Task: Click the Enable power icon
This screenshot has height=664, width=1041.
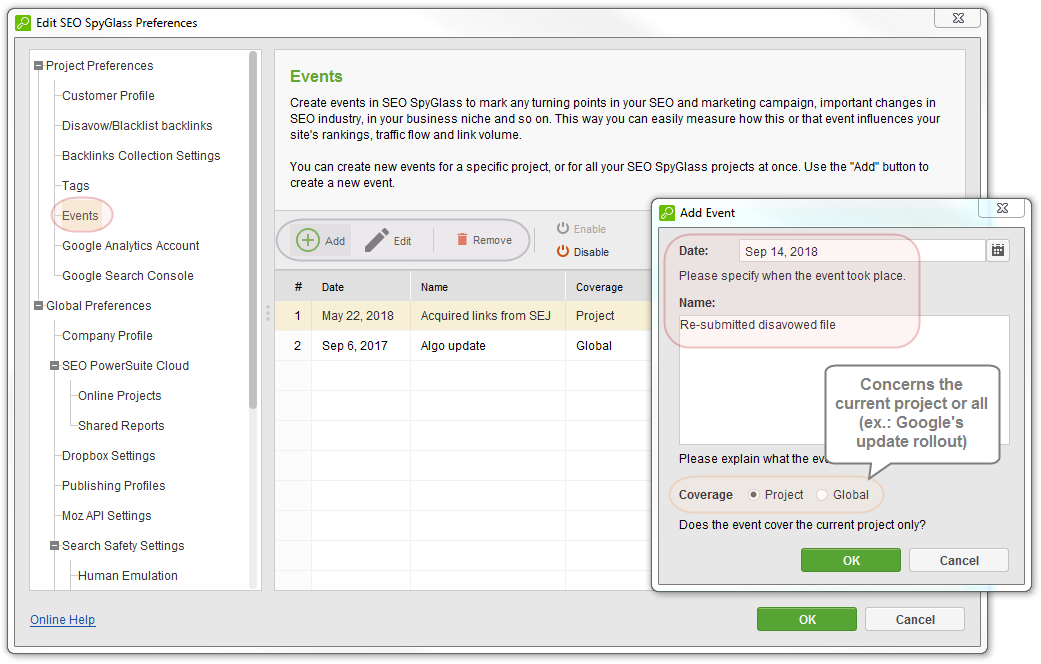Action: click(x=563, y=228)
